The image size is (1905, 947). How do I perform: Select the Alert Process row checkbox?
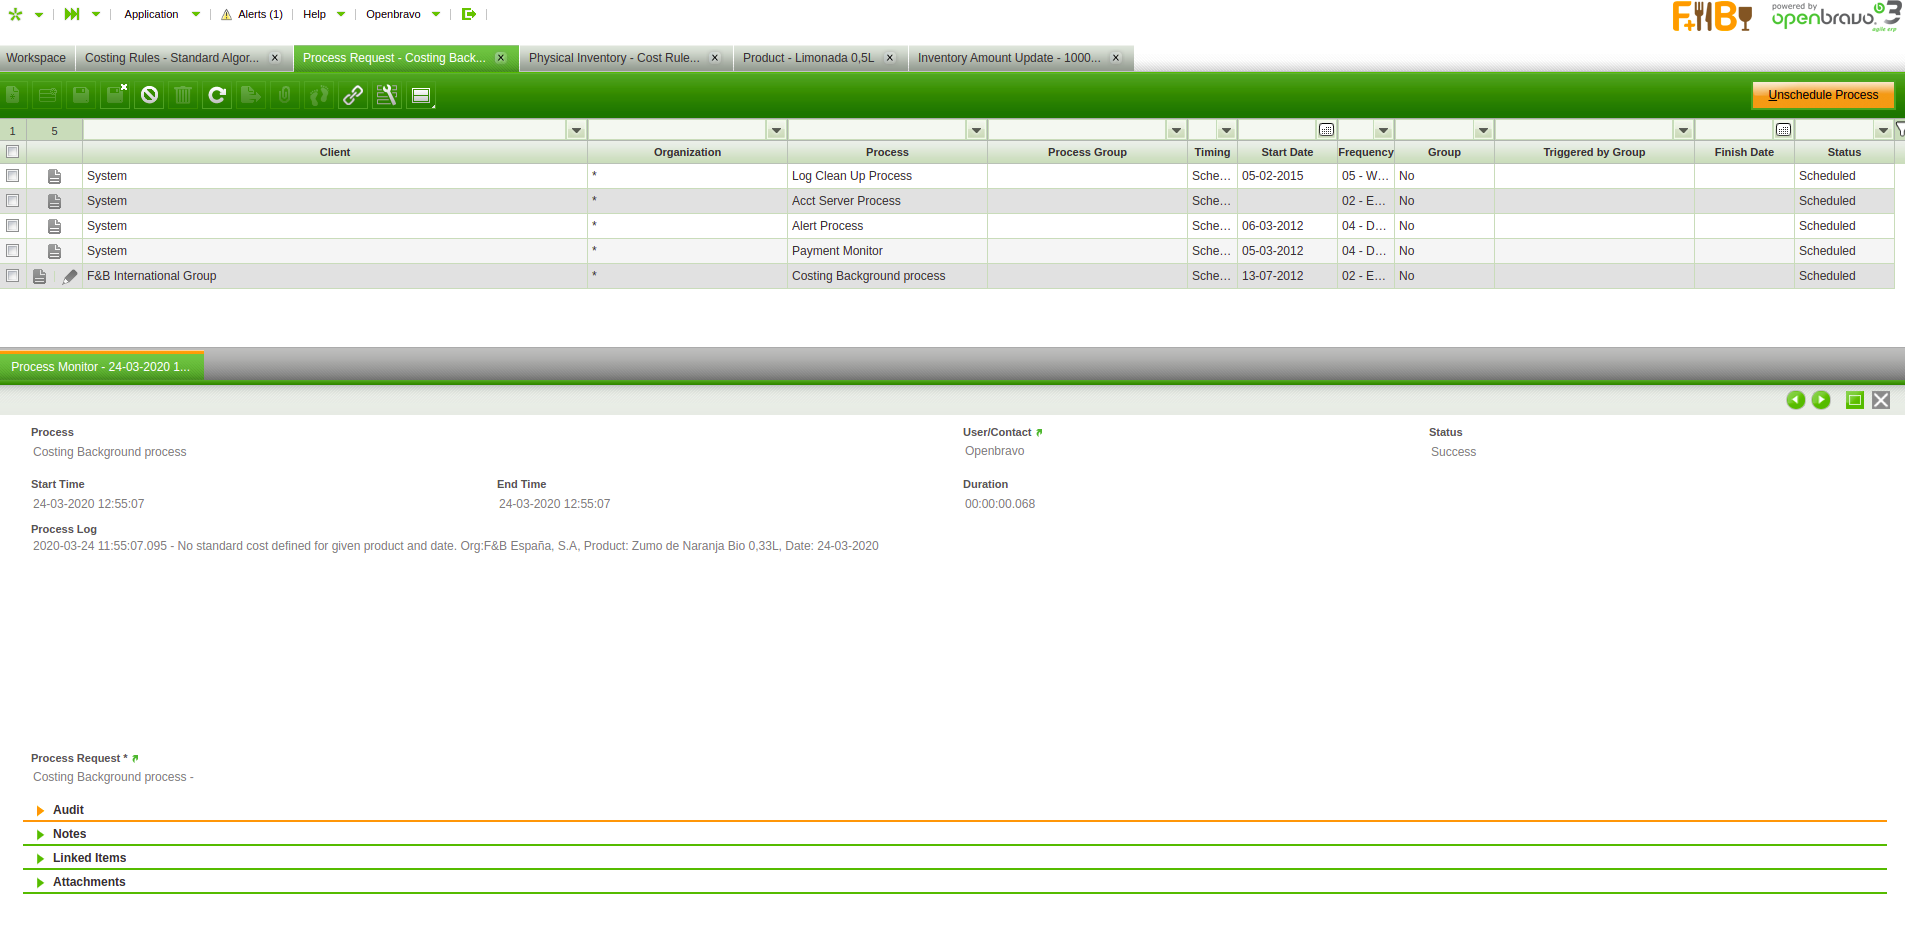coord(13,226)
